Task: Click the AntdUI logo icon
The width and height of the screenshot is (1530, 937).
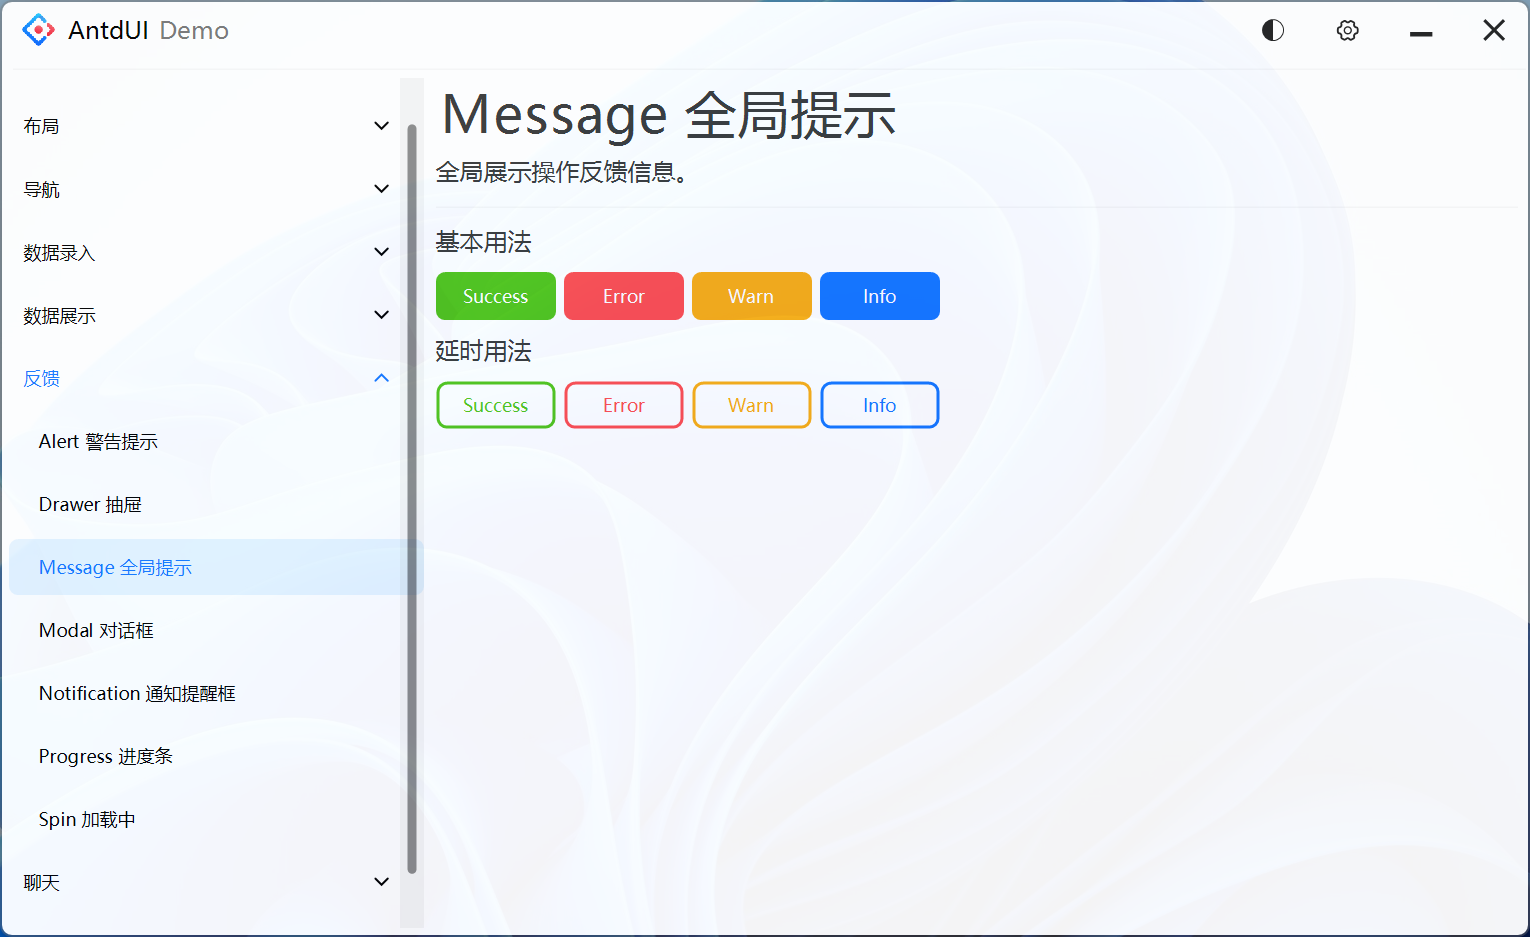Action: coord(37,30)
